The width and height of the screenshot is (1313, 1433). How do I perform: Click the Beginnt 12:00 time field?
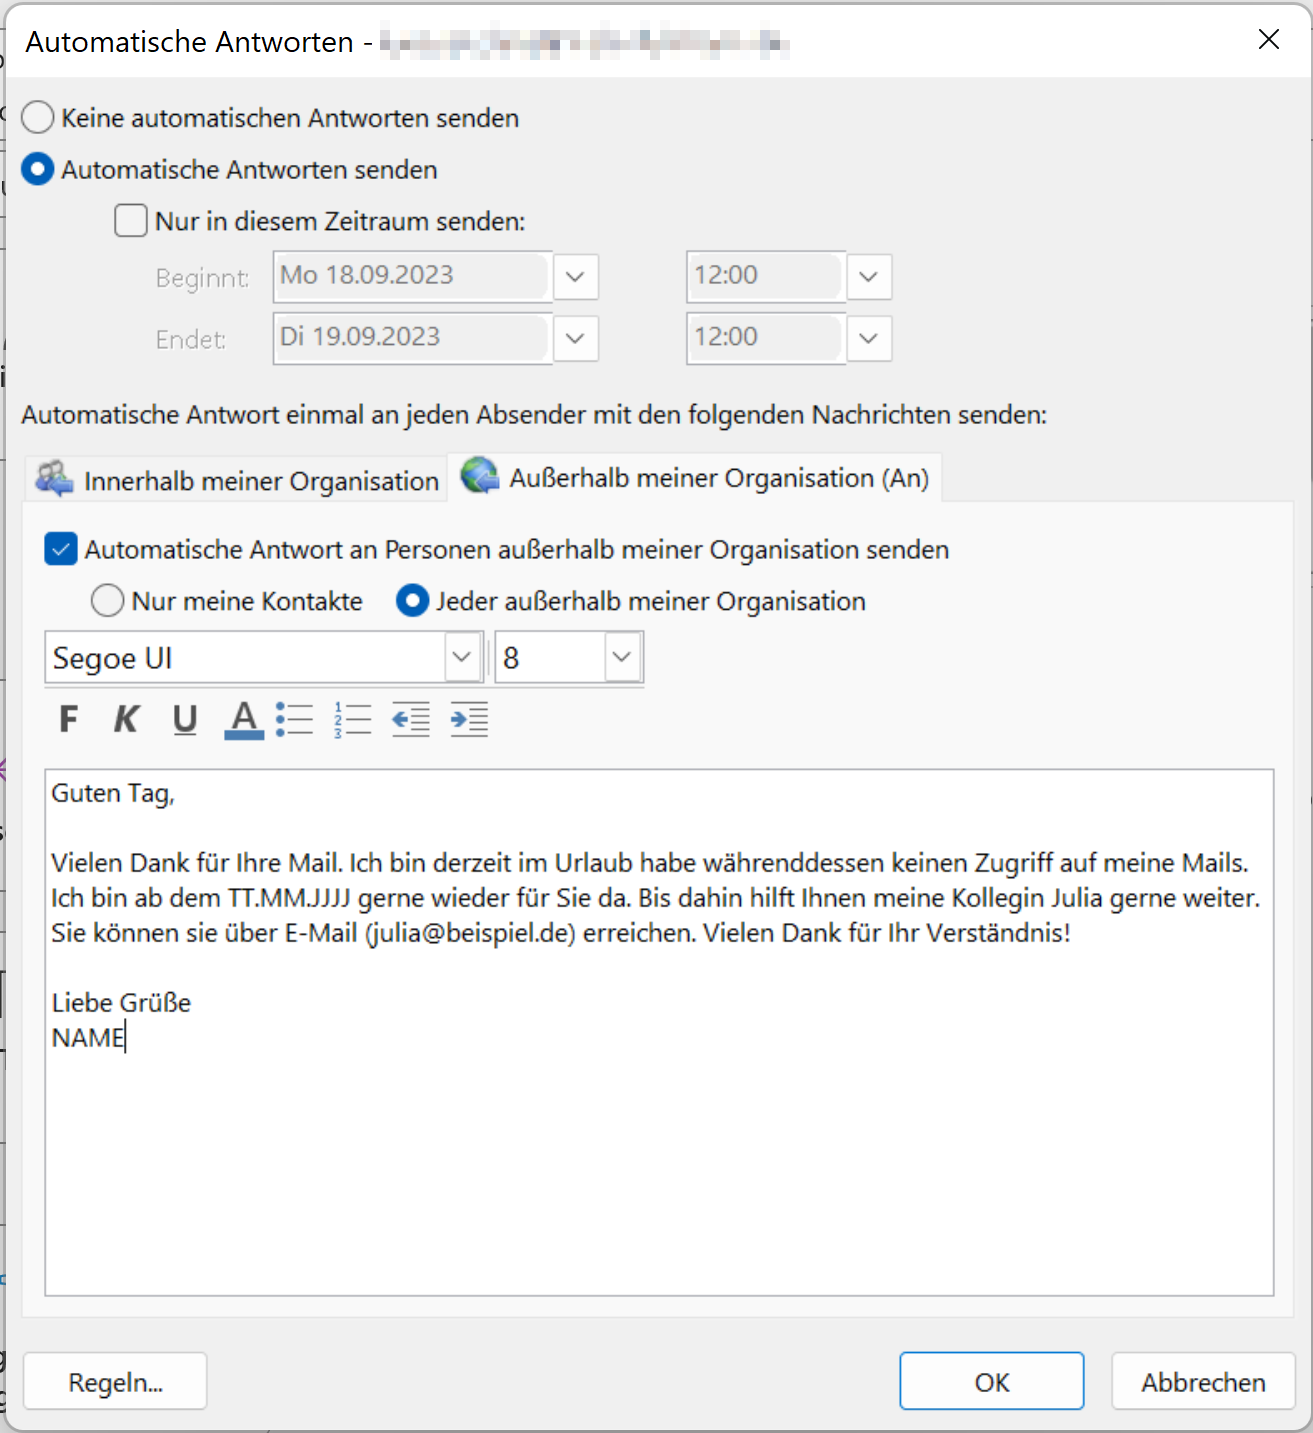pos(765,276)
